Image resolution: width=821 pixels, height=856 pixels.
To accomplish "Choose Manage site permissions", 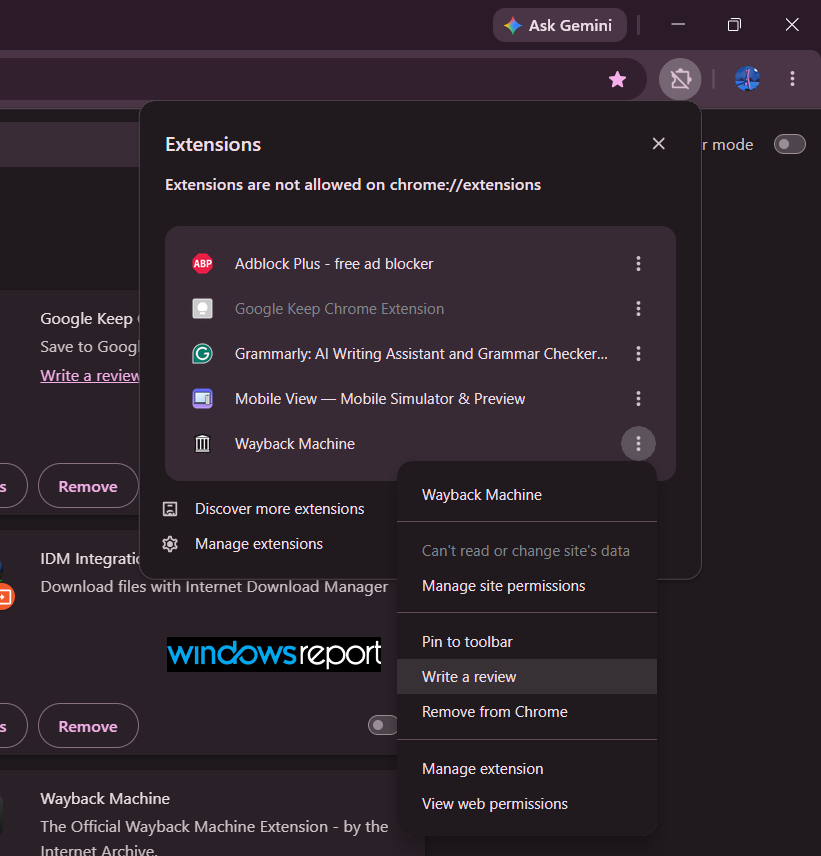I will [527, 586].
